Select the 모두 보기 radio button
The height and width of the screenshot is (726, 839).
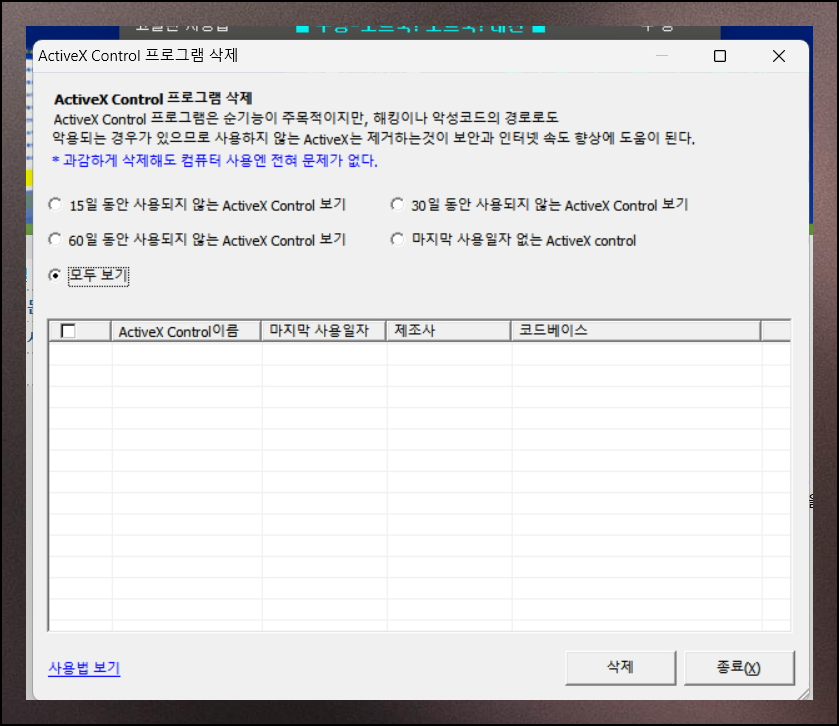tap(55, 276)
